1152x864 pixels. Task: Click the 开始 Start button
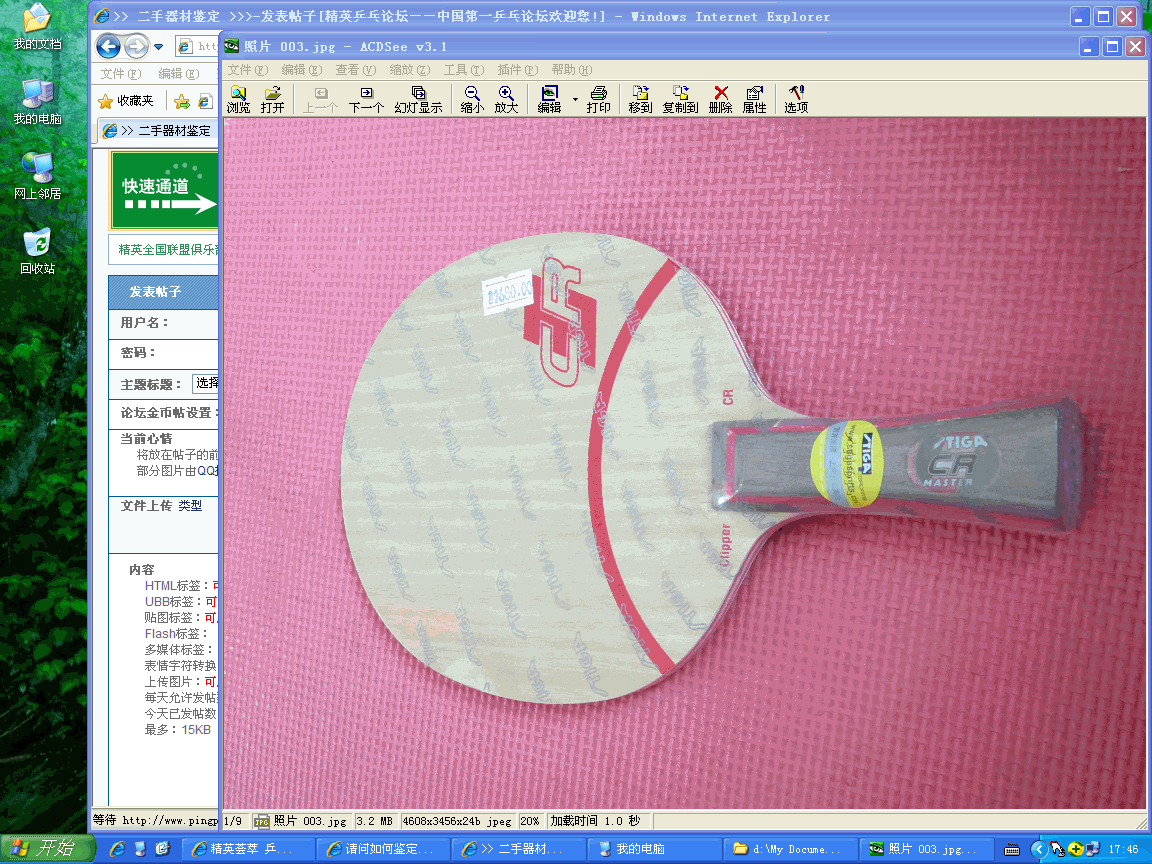pos(48,849)
